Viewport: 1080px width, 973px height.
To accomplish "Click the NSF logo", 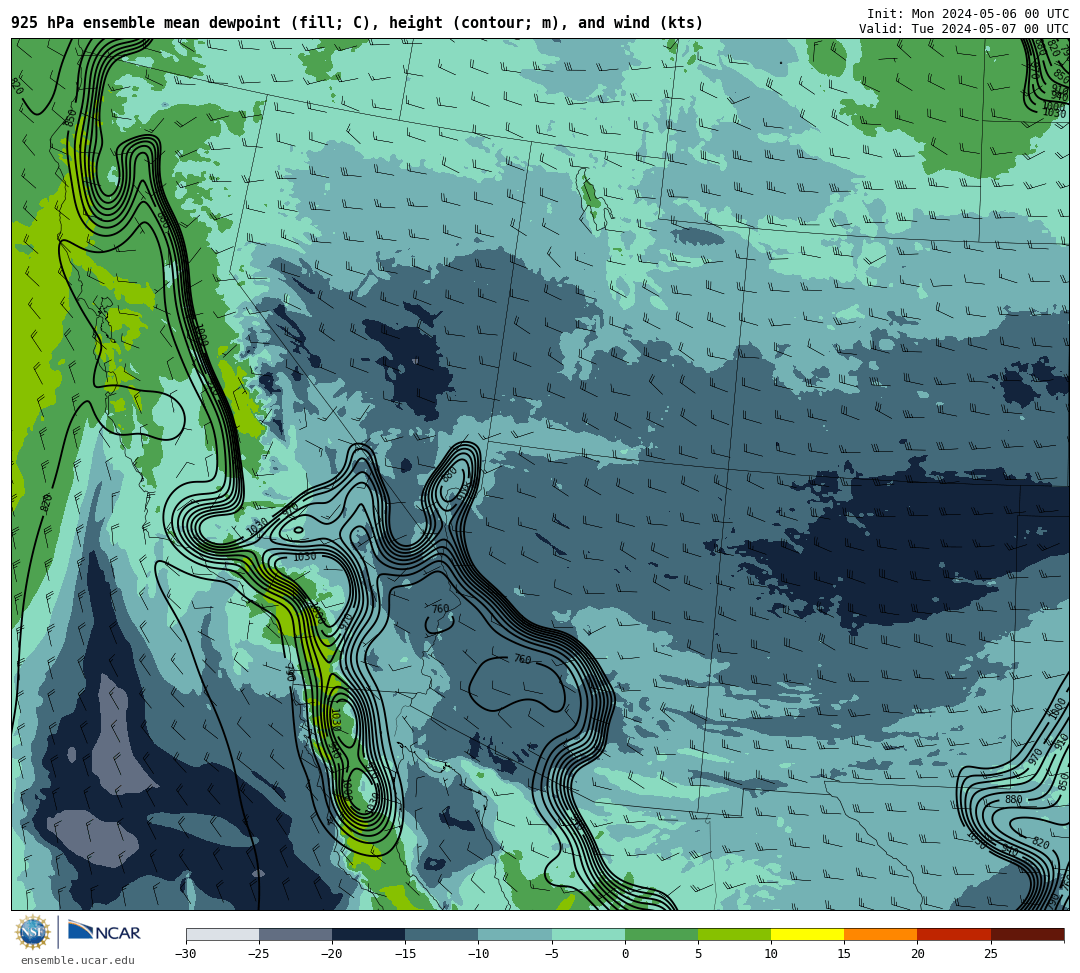I will 33,932.
